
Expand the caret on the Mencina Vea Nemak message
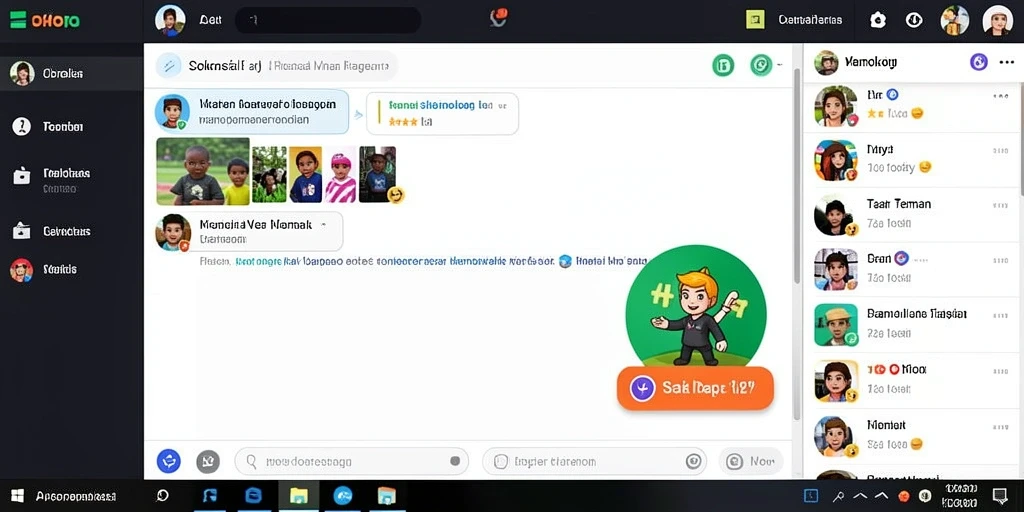point(321,225)
